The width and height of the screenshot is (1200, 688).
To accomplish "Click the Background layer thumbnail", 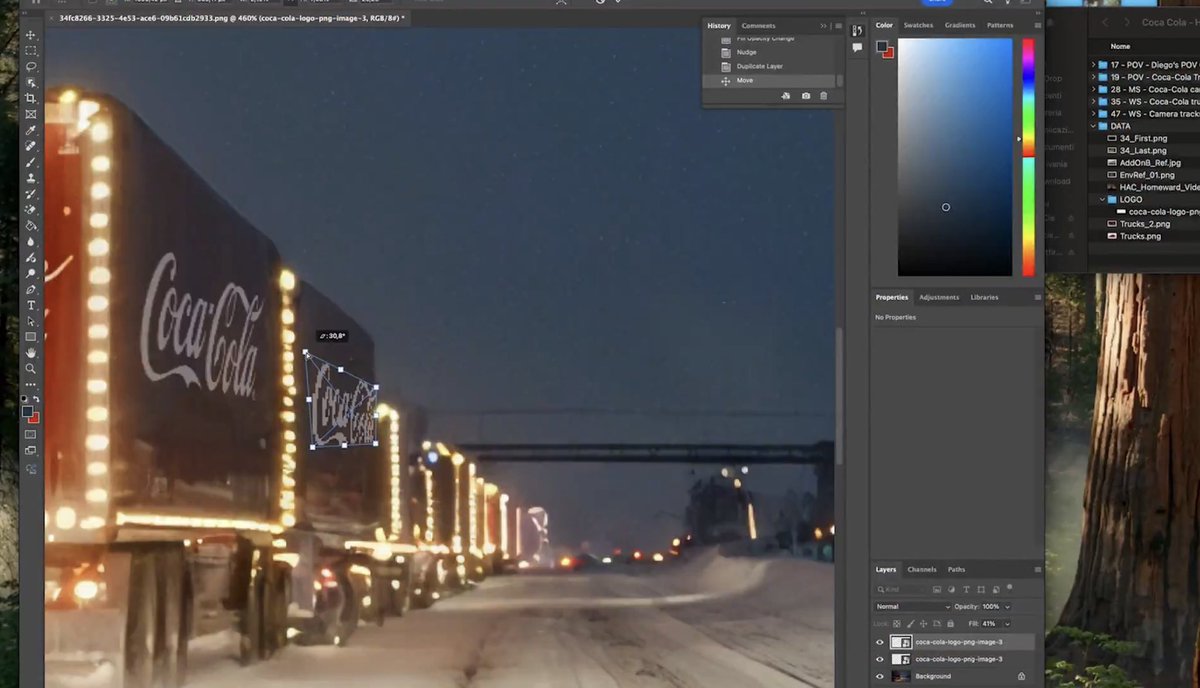I will 901,676.
